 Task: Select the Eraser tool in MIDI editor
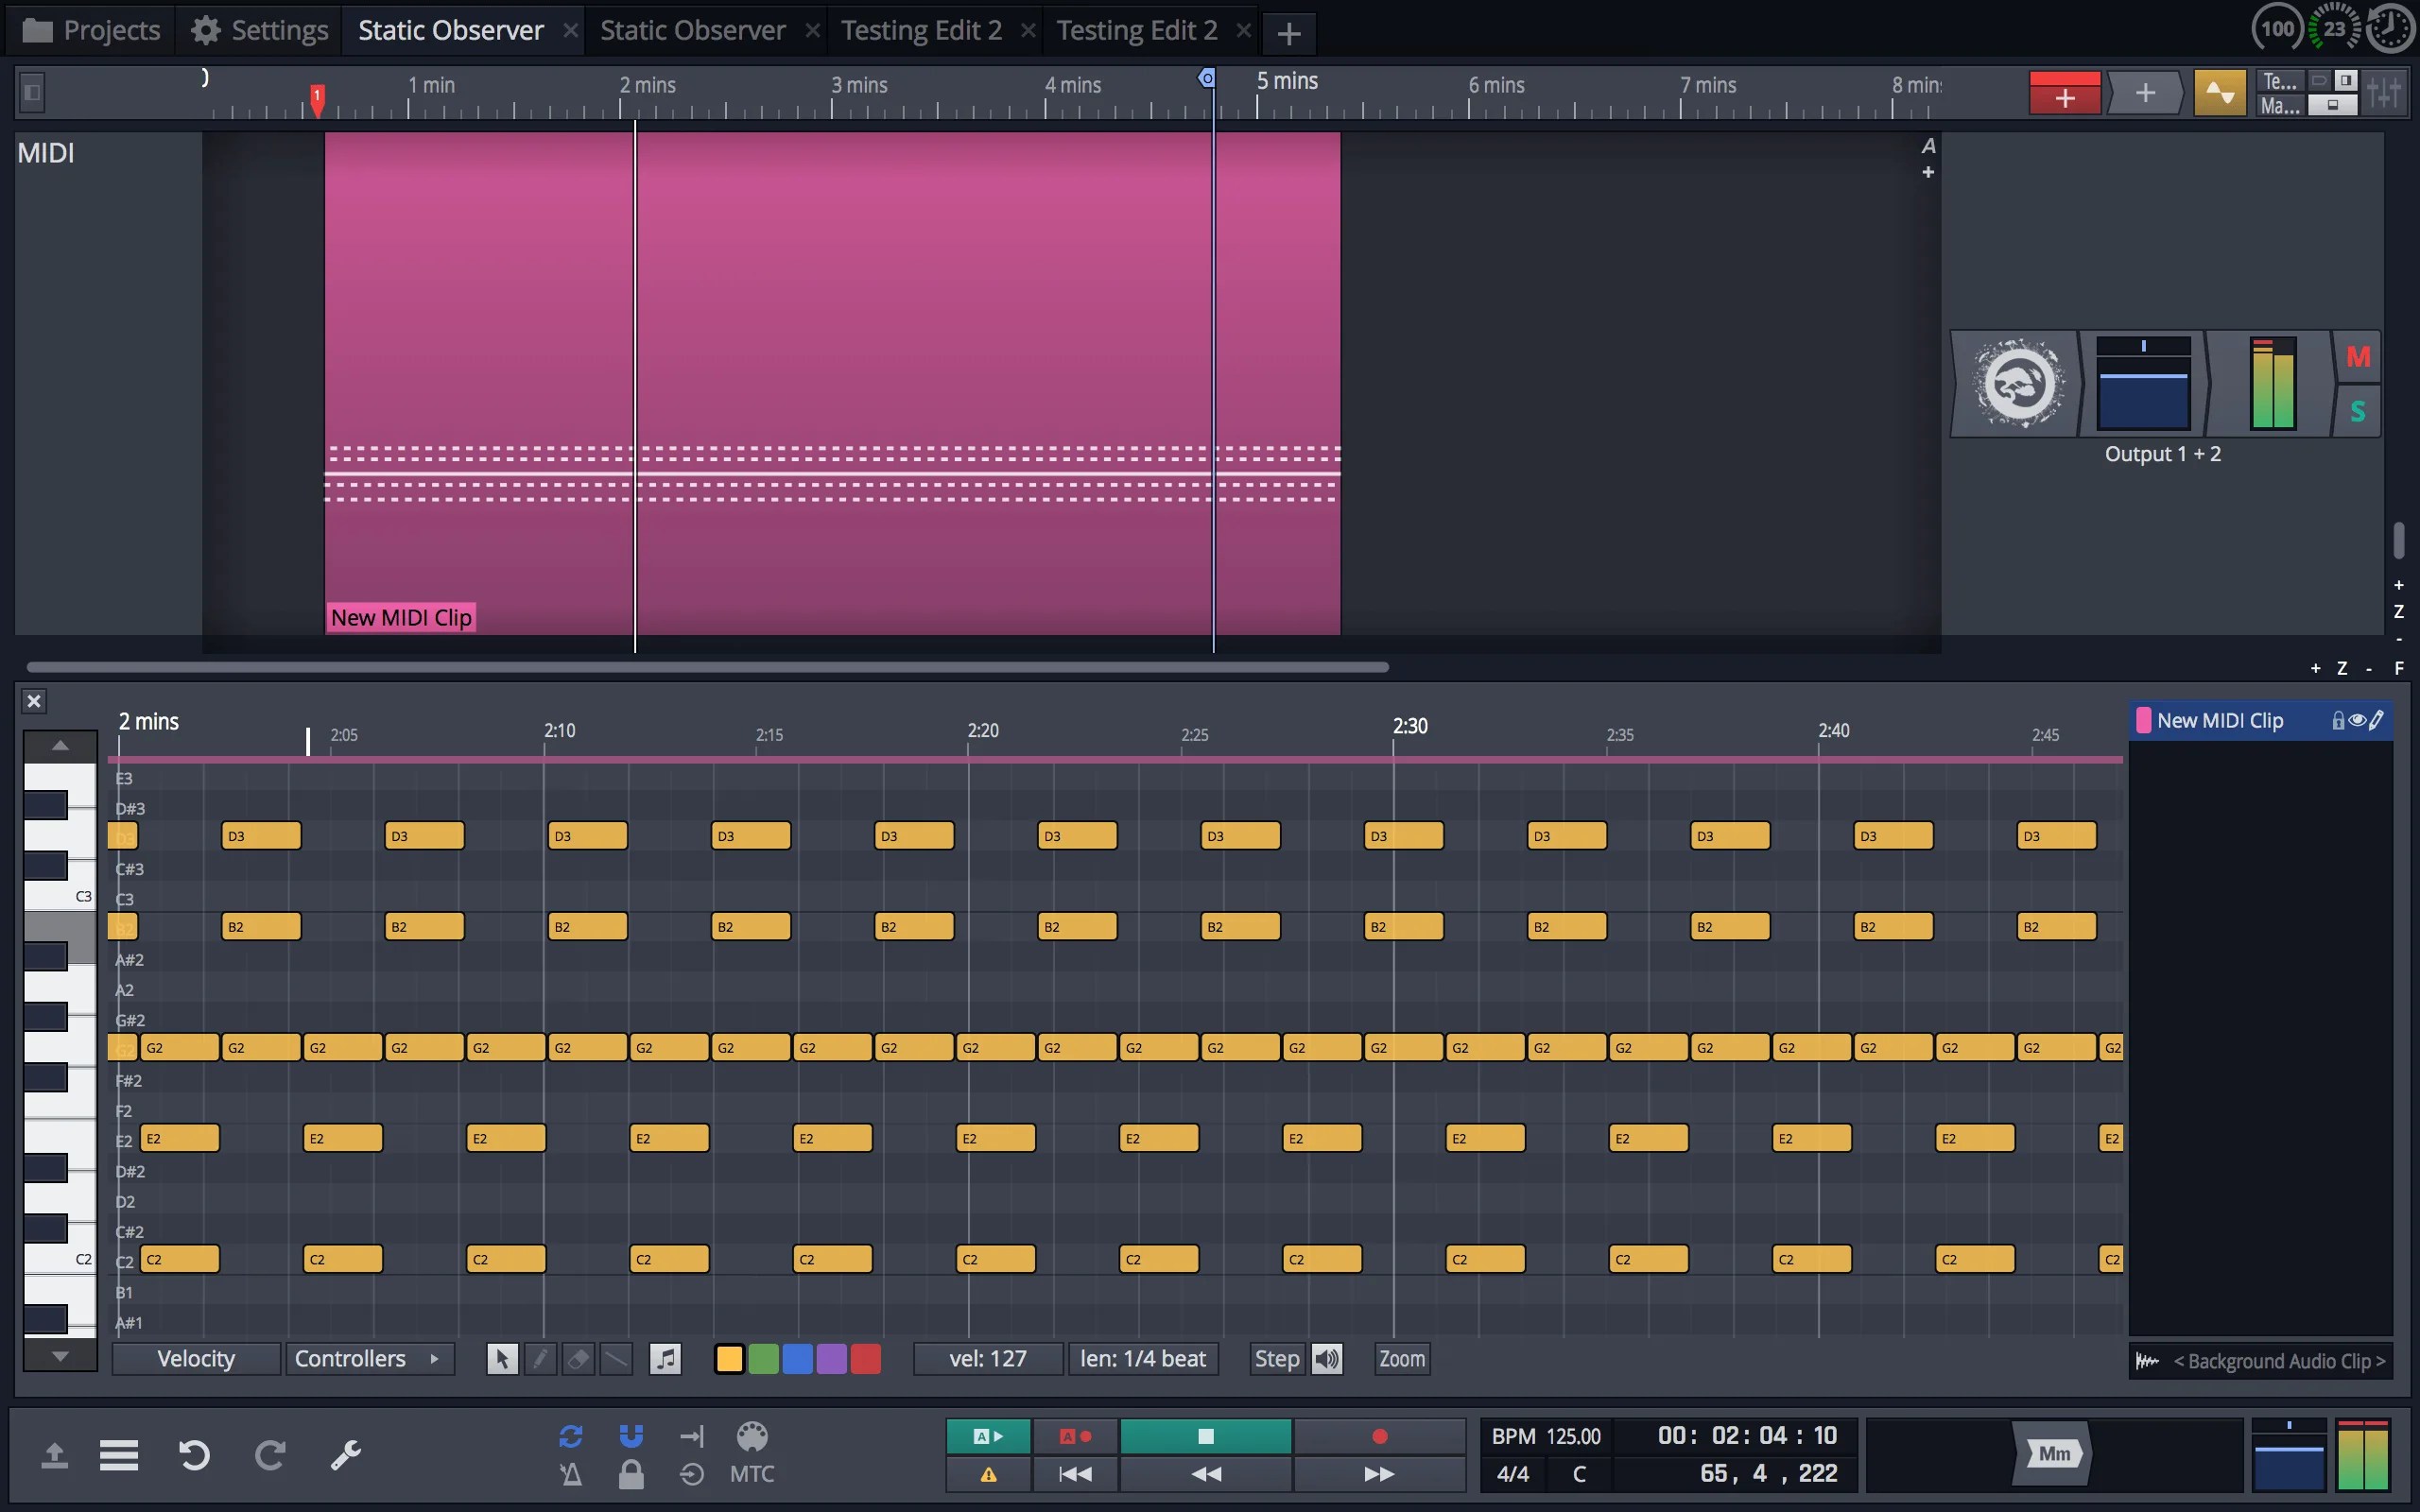579,1358
